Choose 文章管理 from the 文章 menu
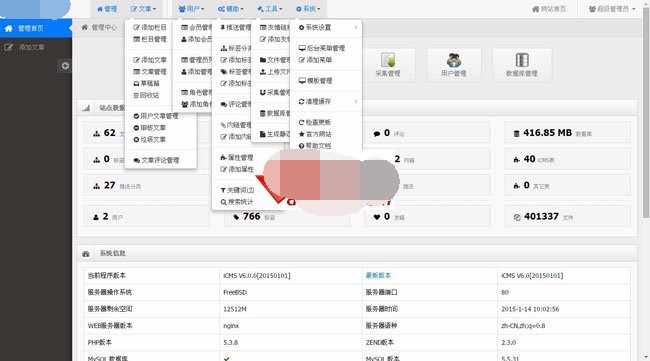 [150, 72]
